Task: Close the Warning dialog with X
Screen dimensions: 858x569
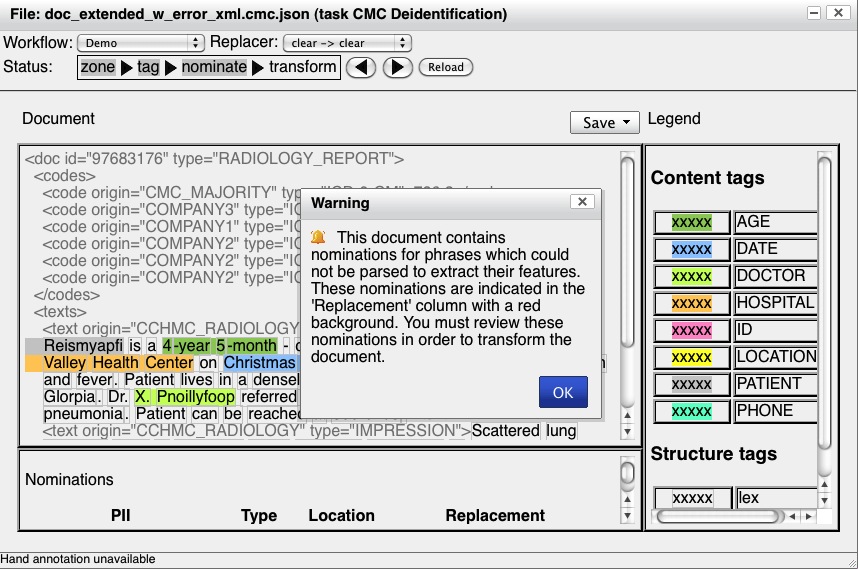Action: coord(582,201)
